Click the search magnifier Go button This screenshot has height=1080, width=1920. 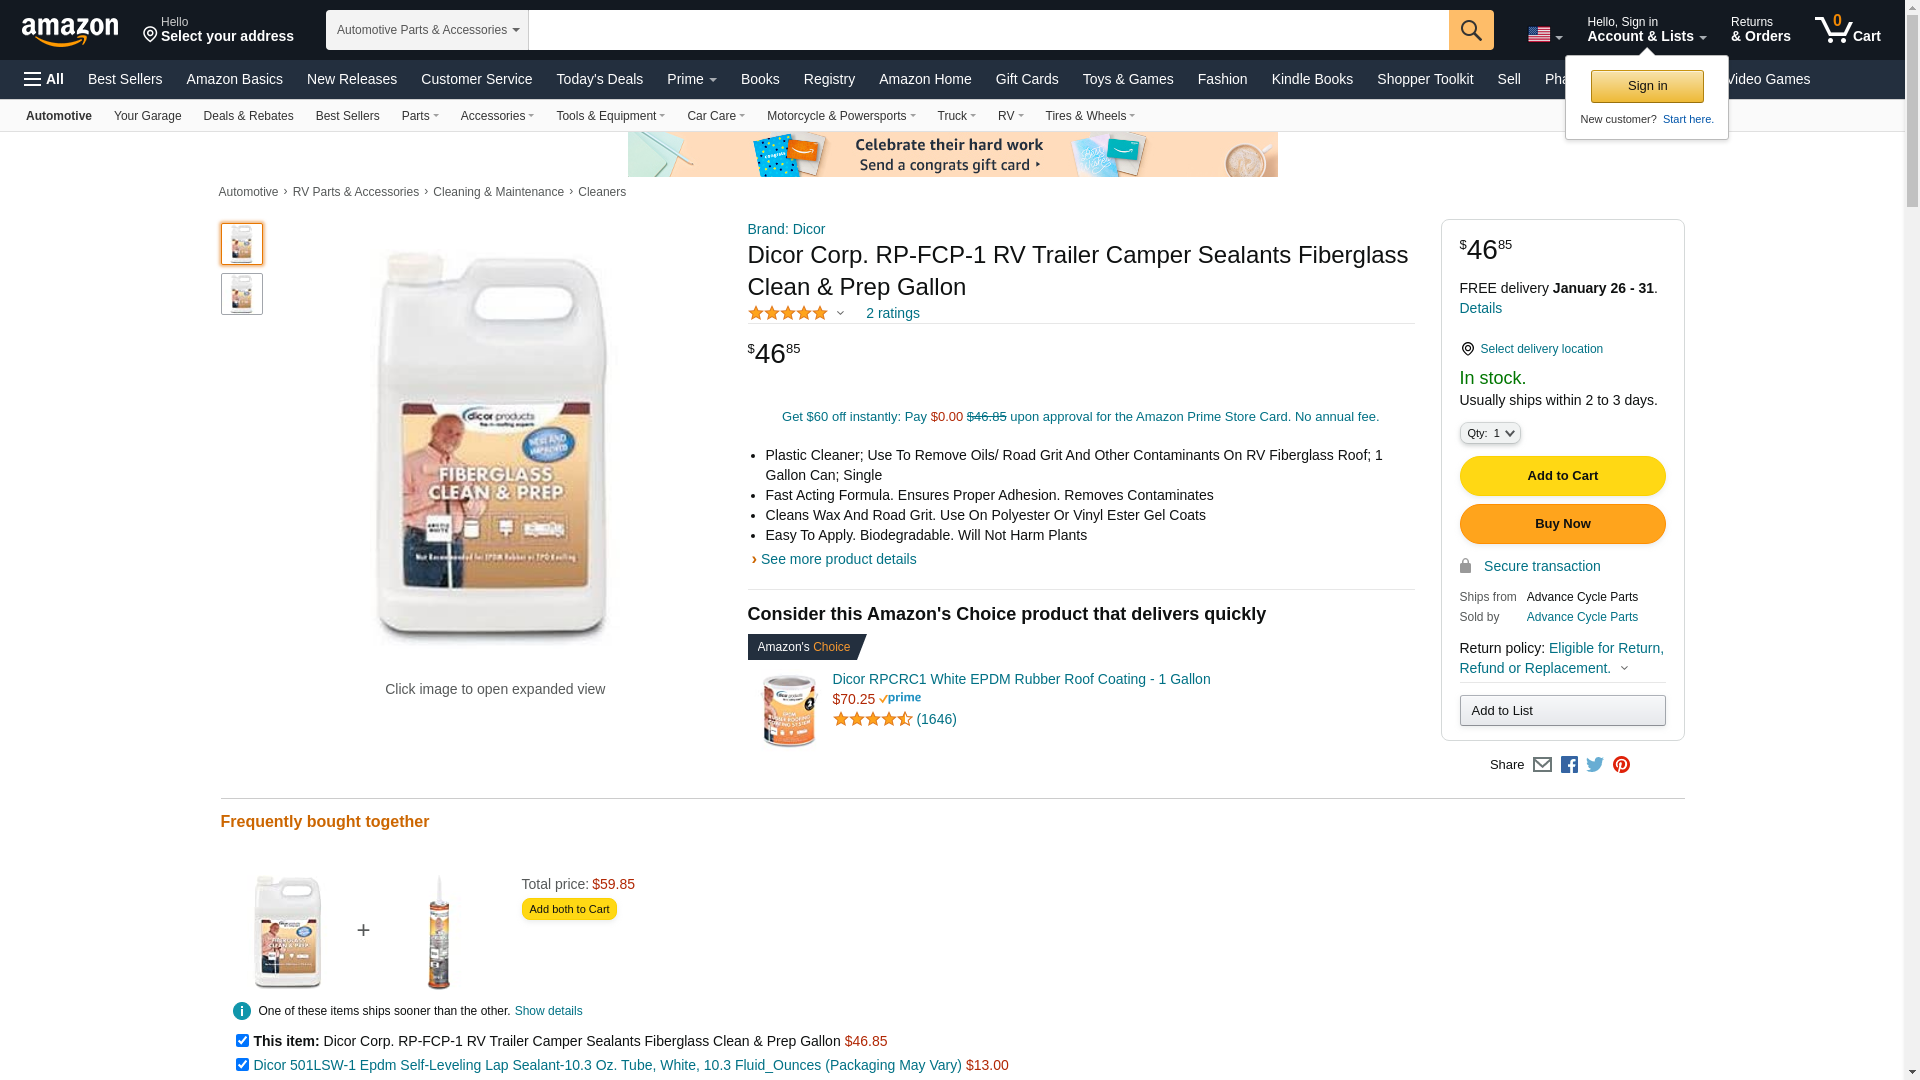(x=1470, y=30)
